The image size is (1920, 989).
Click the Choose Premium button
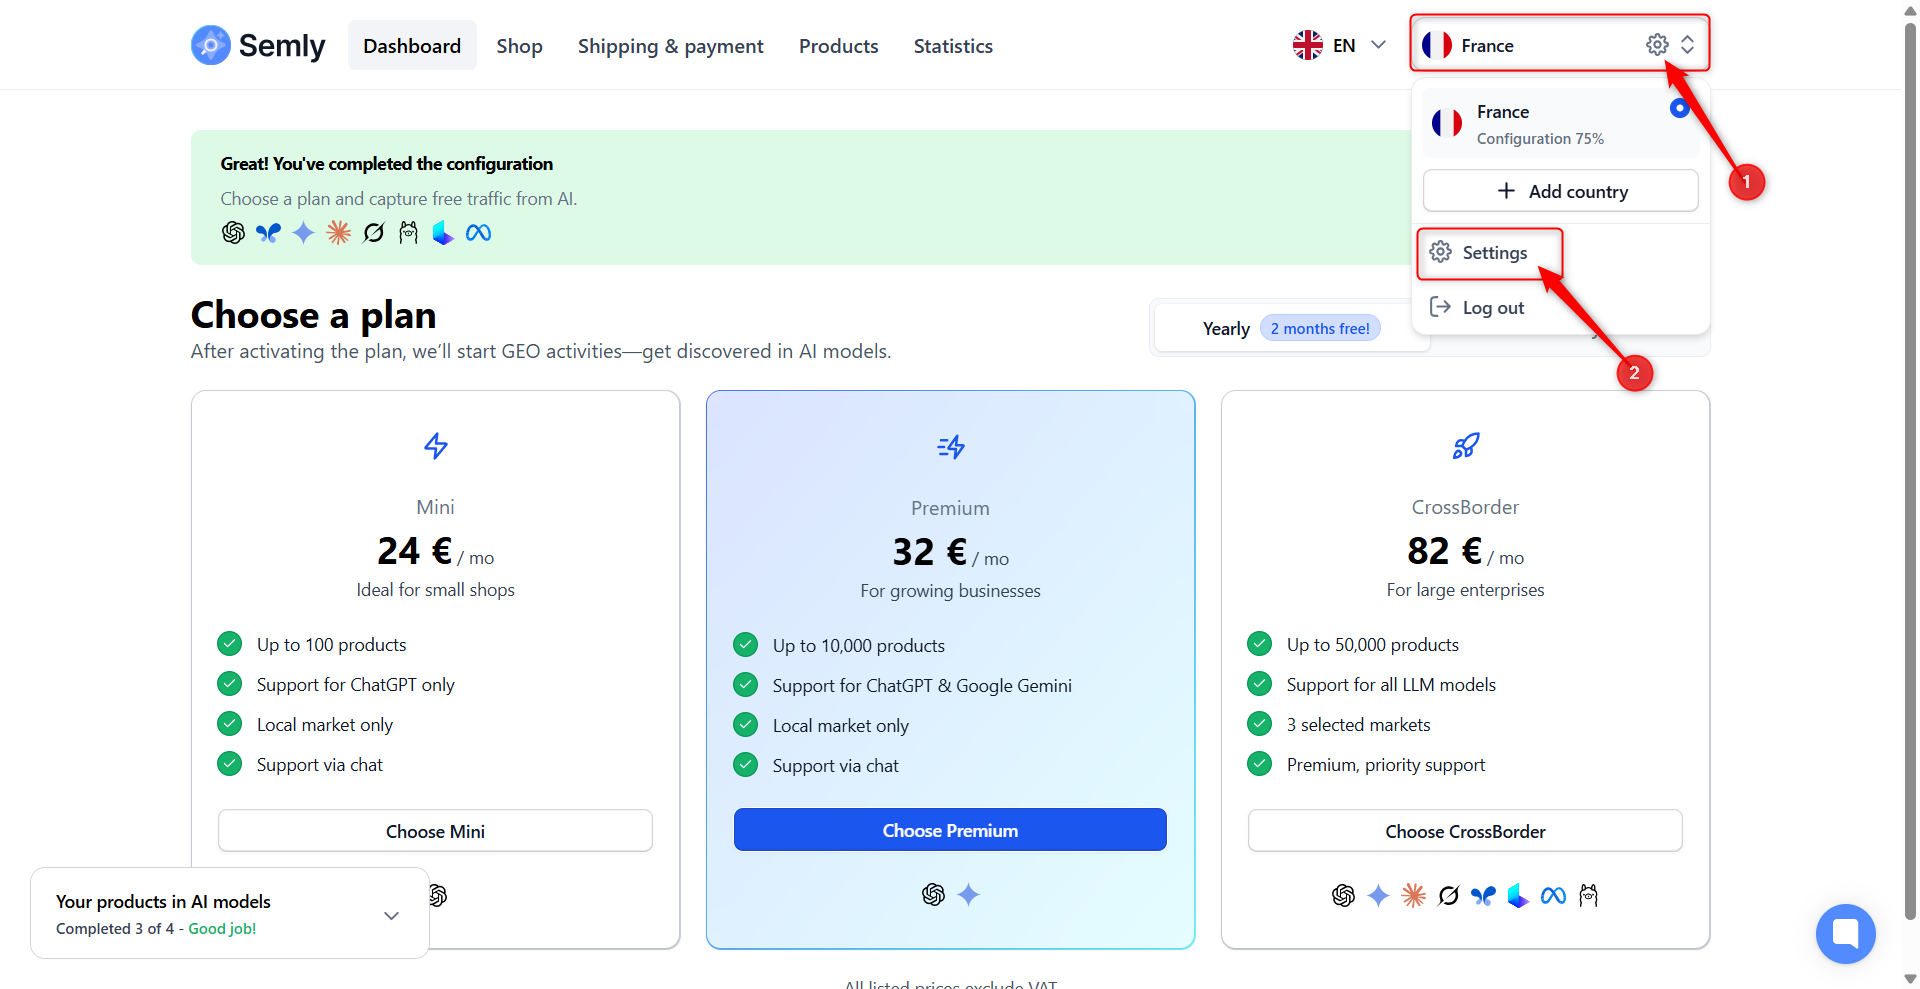949,830
